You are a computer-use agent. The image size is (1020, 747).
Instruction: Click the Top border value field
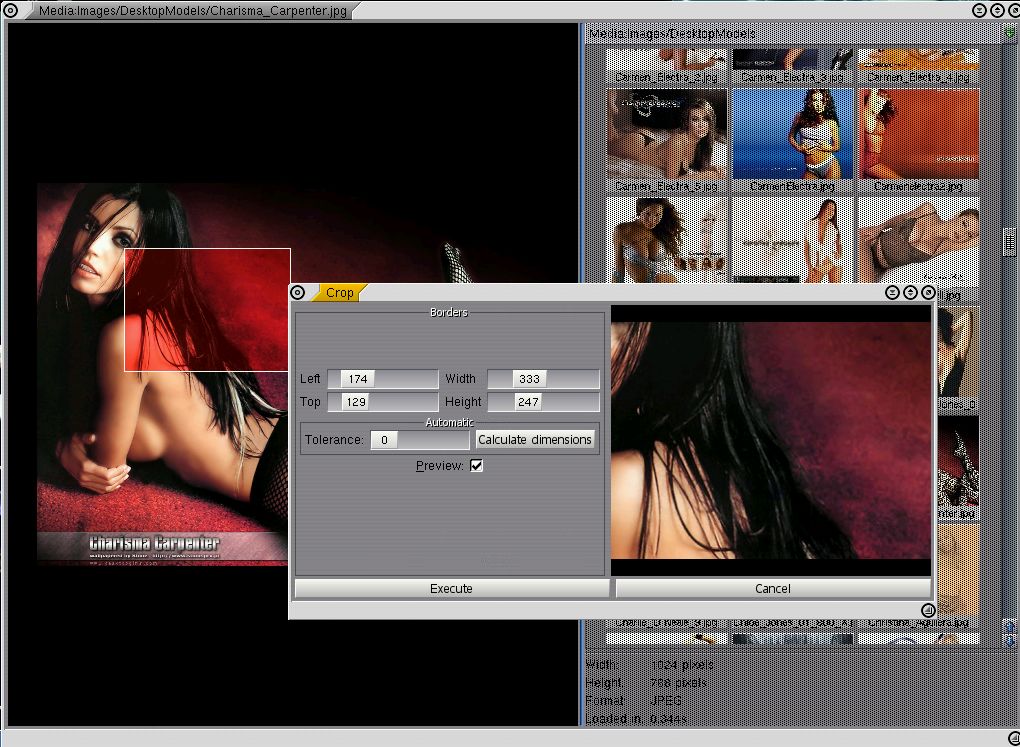382,402
